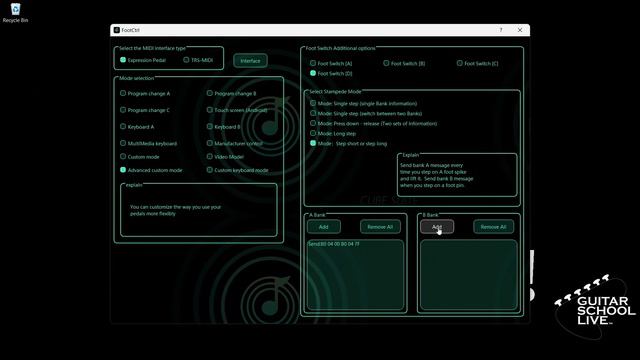This screenshot has height=360, width=640.
Task: Select Video Model option
Action: click(x=225, y=157)
